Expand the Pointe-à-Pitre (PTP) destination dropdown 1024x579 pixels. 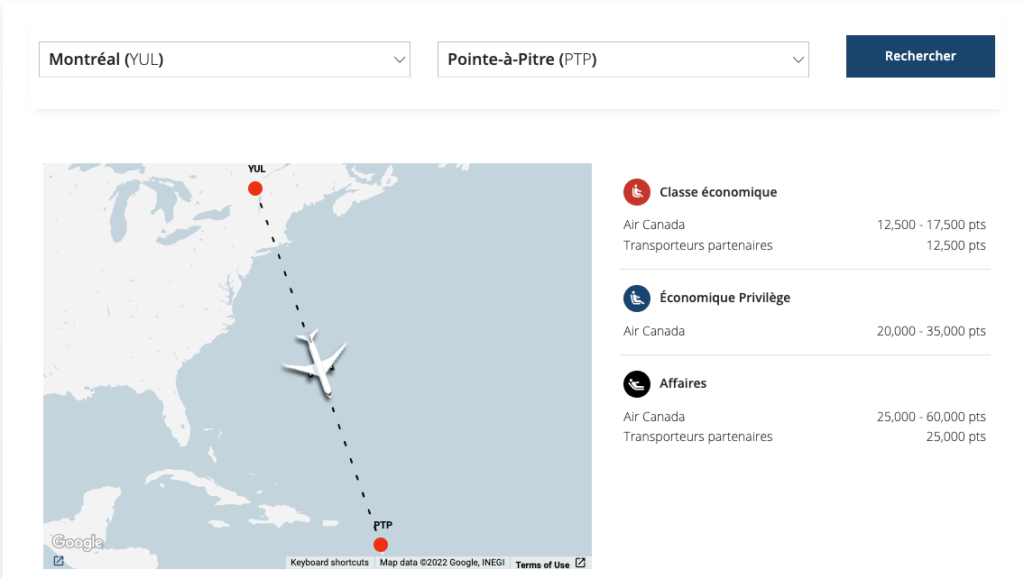click(x=622, y=59)
